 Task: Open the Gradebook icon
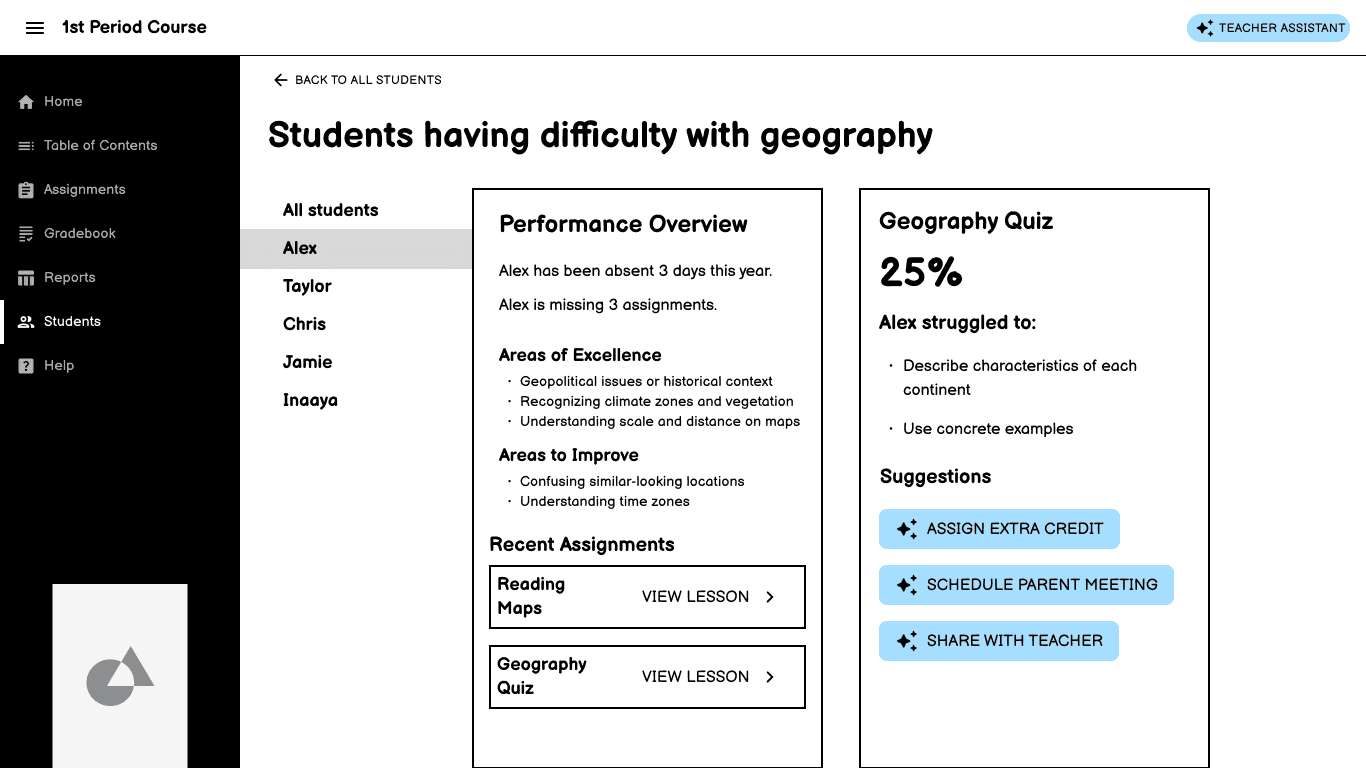pos(24,233)
